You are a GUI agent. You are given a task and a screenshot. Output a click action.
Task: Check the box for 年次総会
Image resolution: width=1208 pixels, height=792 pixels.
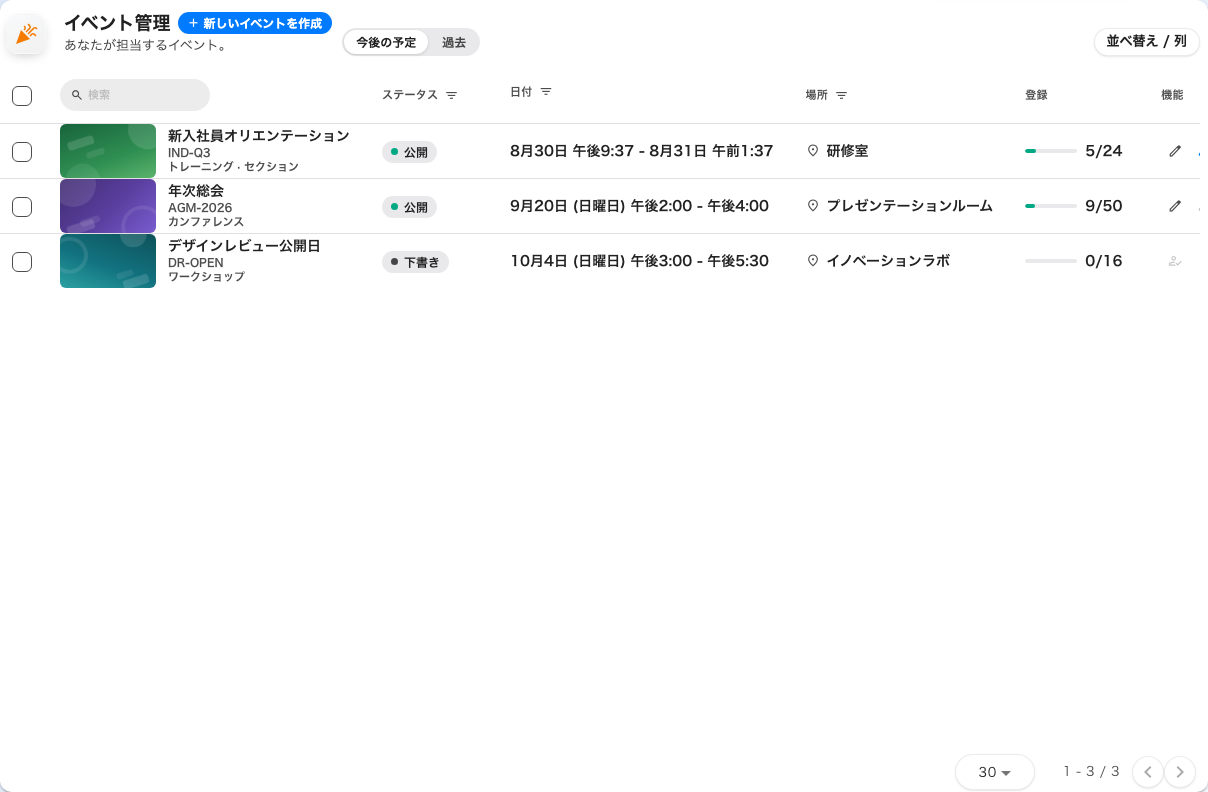tap(22, 207)
